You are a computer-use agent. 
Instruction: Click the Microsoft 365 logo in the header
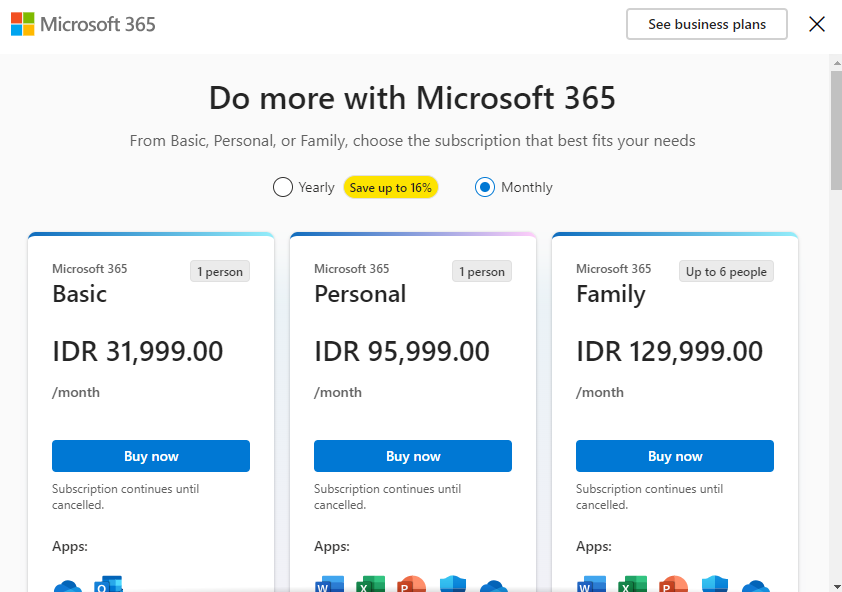pos(83,24)
